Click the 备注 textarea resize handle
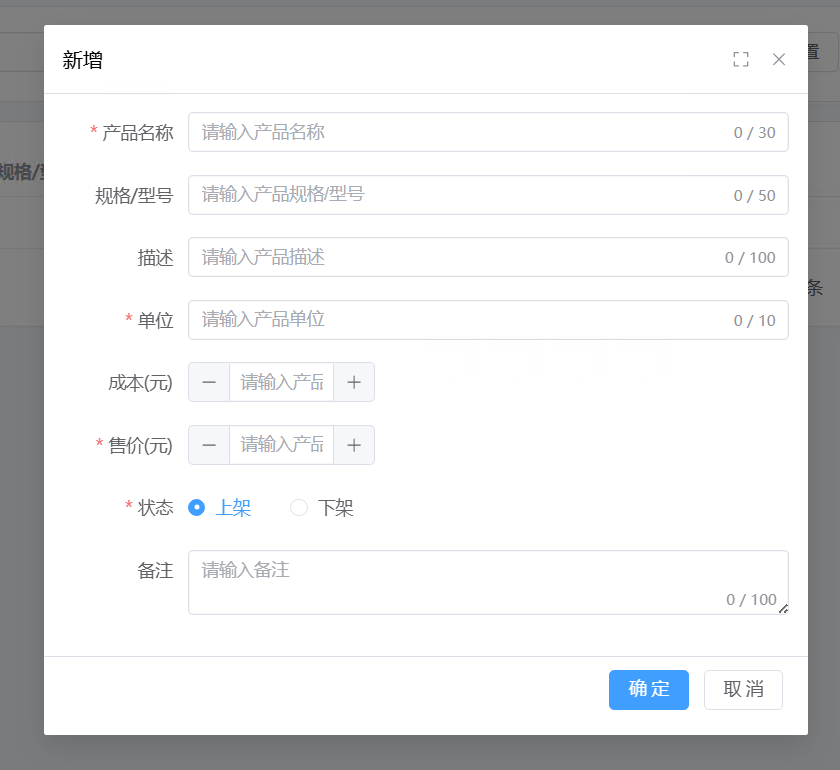Viewport: 840px width, 770px height. click(x=783, y=609)
